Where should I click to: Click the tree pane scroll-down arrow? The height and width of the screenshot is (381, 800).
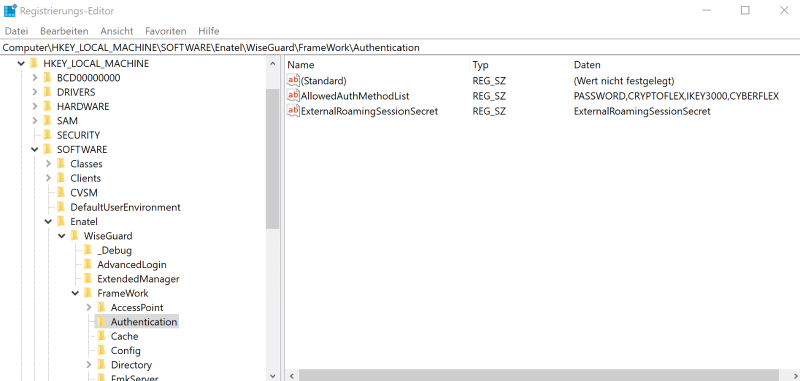pos(272,375)
